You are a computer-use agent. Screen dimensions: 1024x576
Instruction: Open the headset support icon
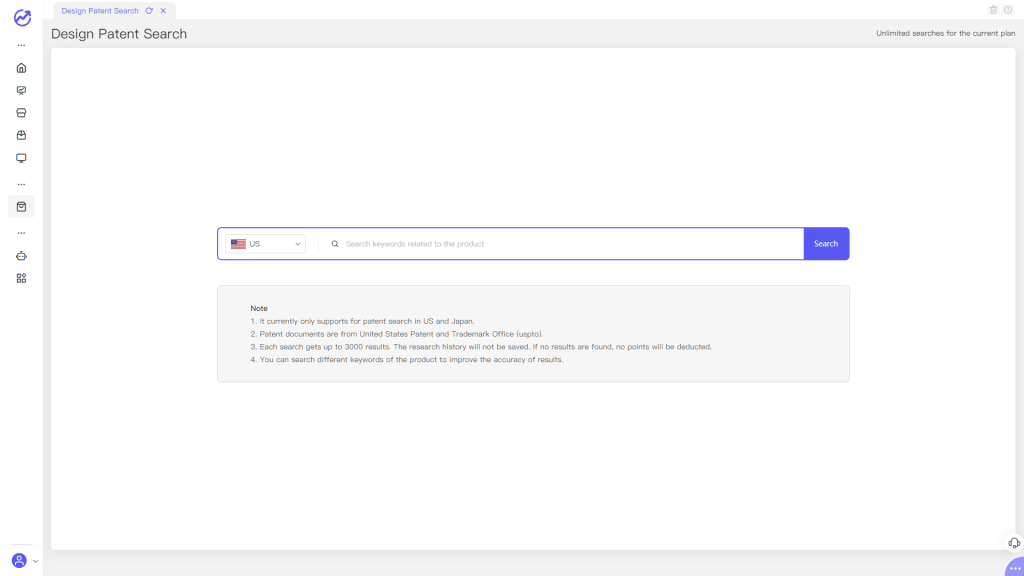tap(1014, 543)
